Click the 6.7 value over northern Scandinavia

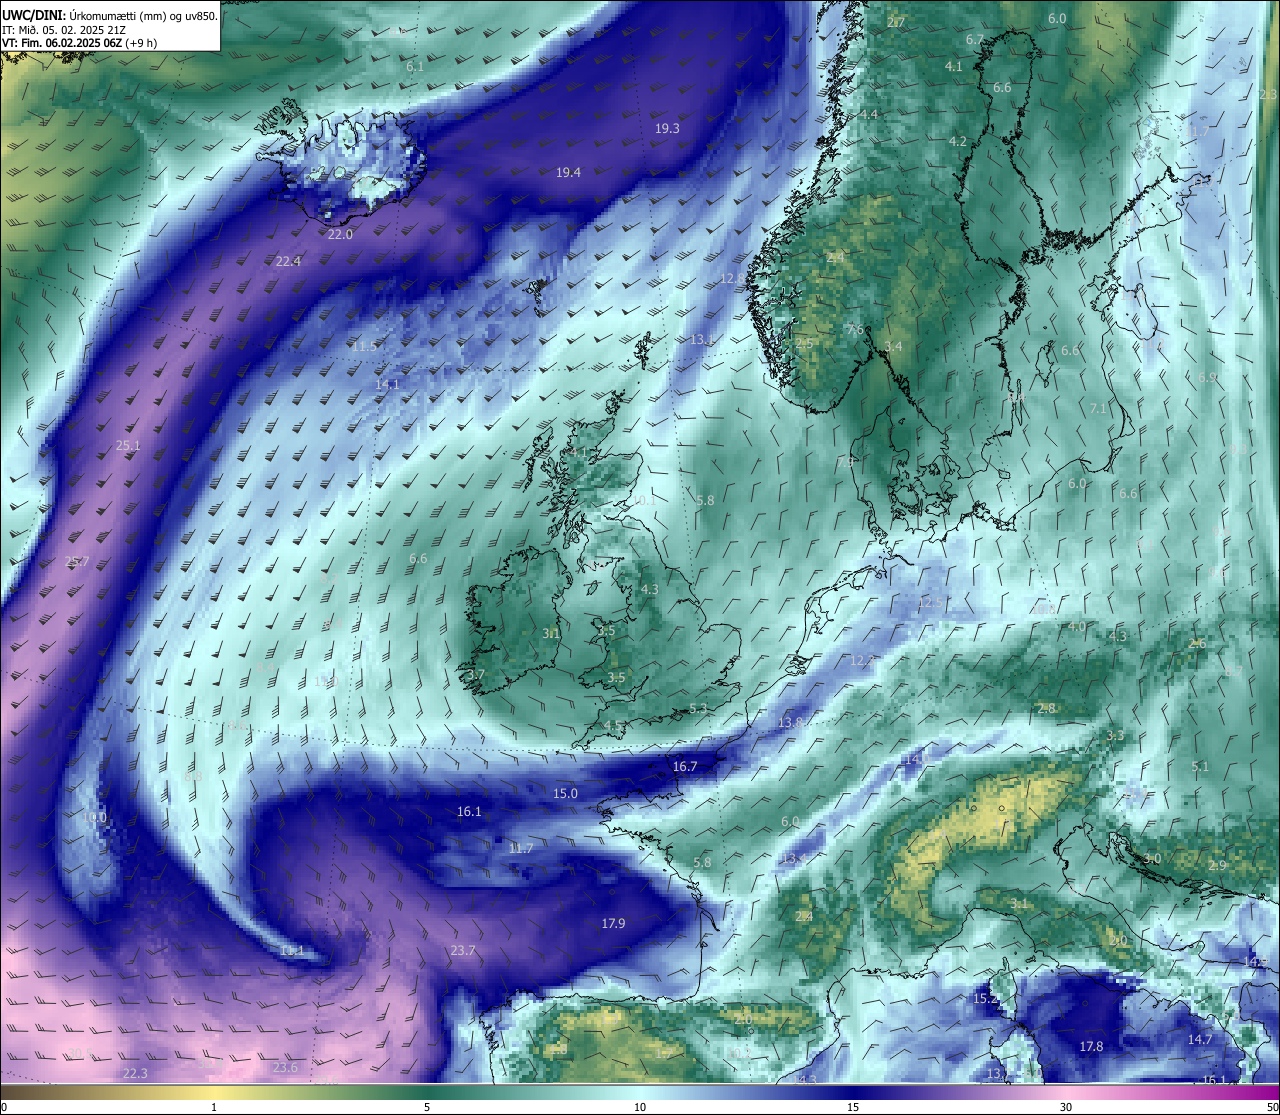975,39
